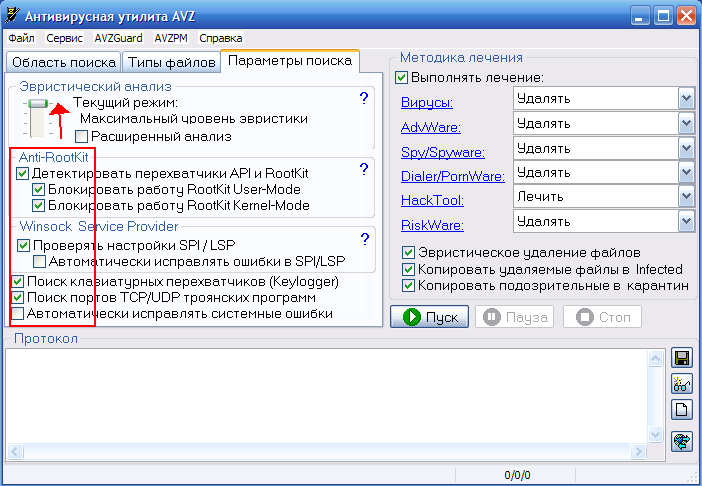The height and width of the screenshot is (486, 702).
Task: Click protocol vertical scrollbar down arrow
Action: (655, 434)
